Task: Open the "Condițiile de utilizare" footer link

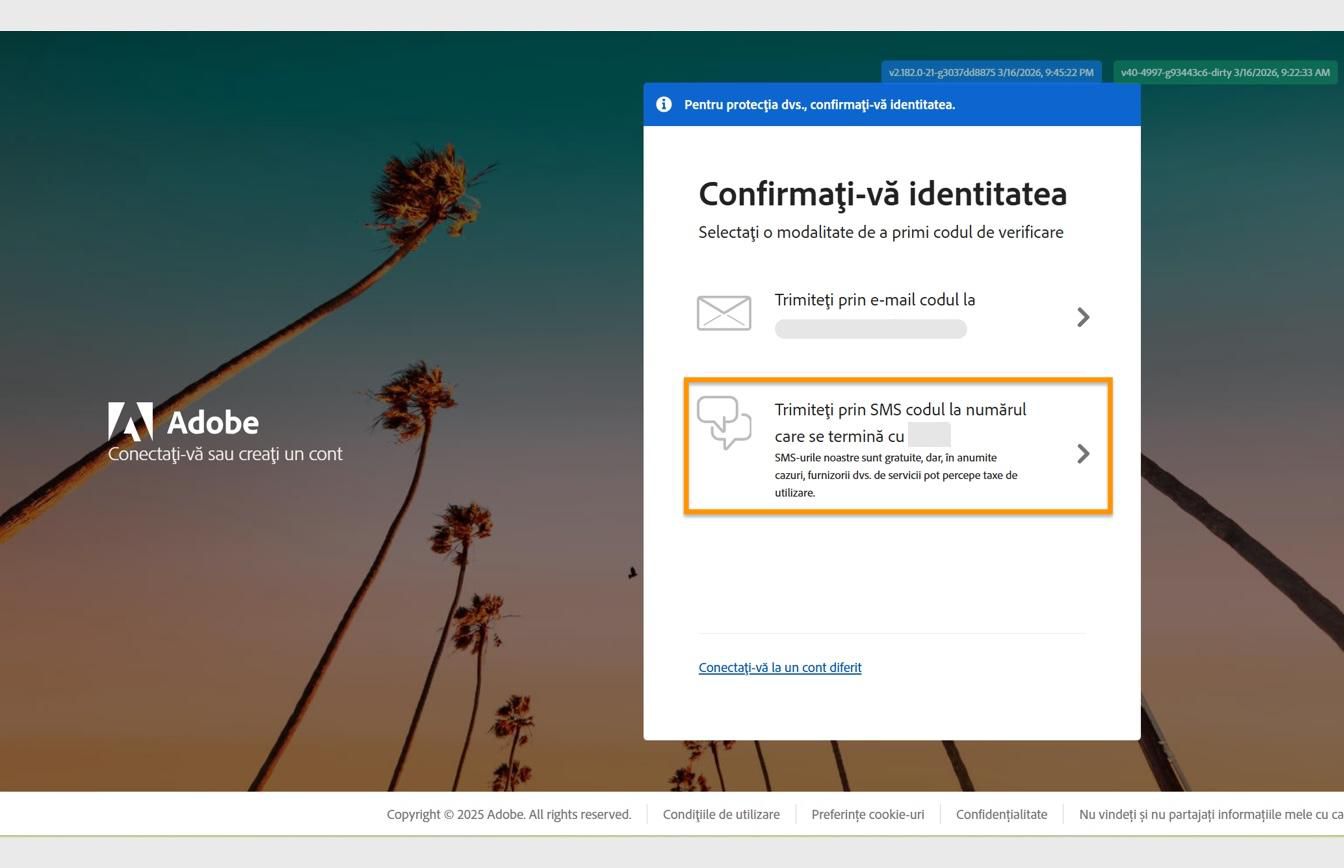Action: point(721,814)
